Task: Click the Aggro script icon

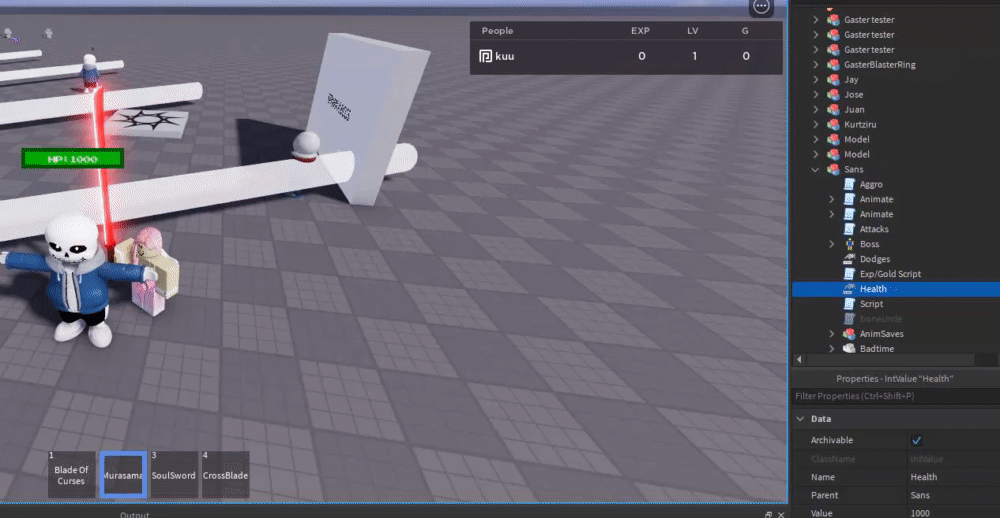Action: click(x=849, y=184)
